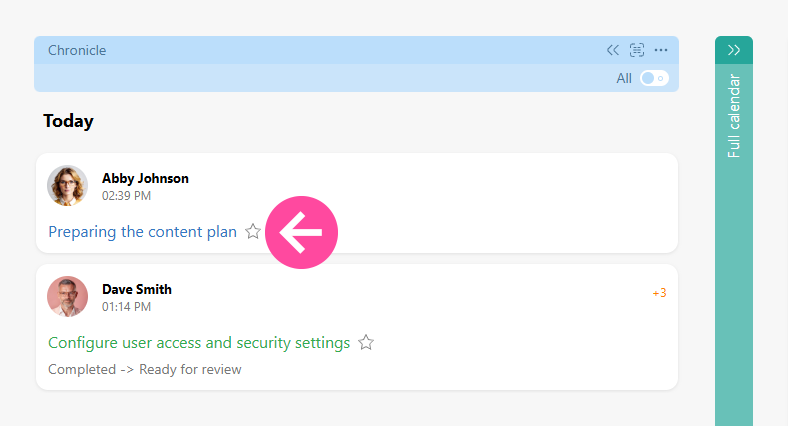Image resolution: width=788 pixels, height=426 pixels.
Task: Star the Configure user access task
Action: (x=366, y=343)
